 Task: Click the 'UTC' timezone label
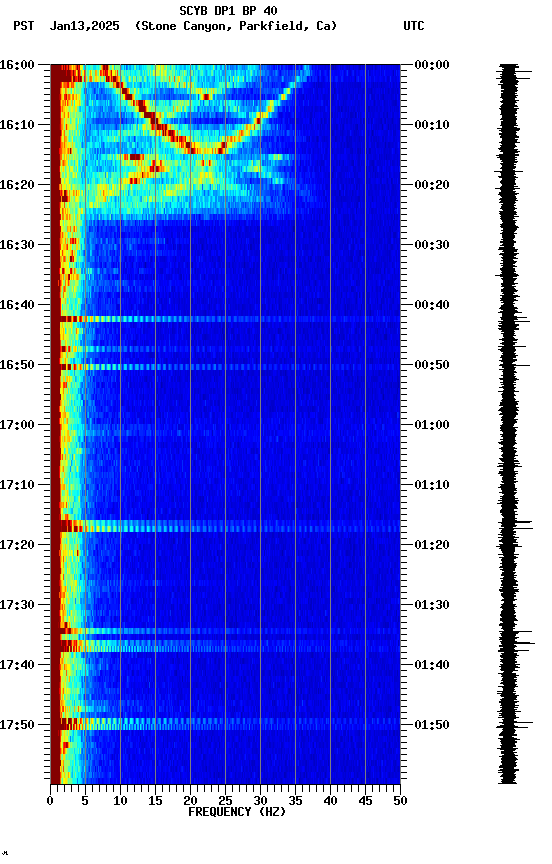click(x=414, y=26)
